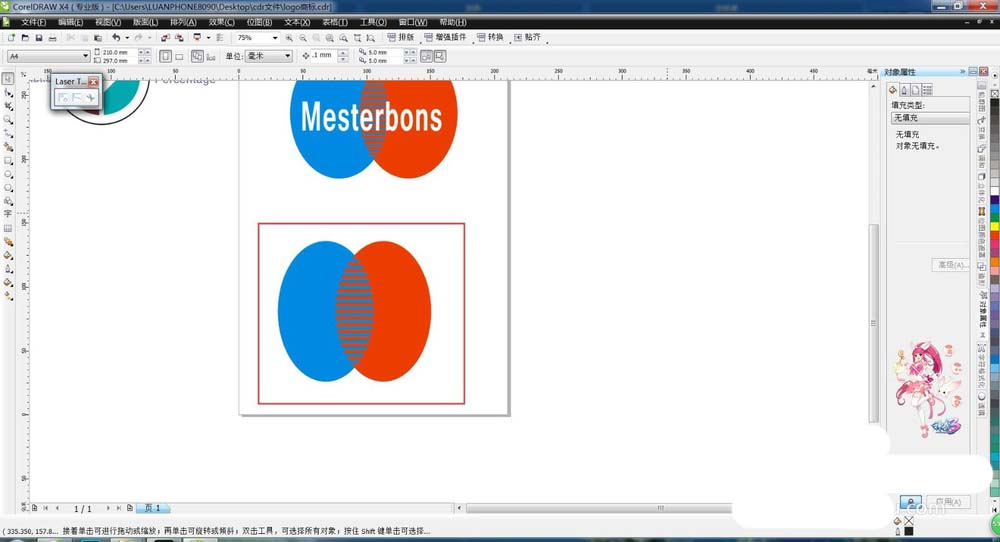This screenshot has height=542, width=1000.
Task: Open the 位图(B) menu
Action: point(259,22)
